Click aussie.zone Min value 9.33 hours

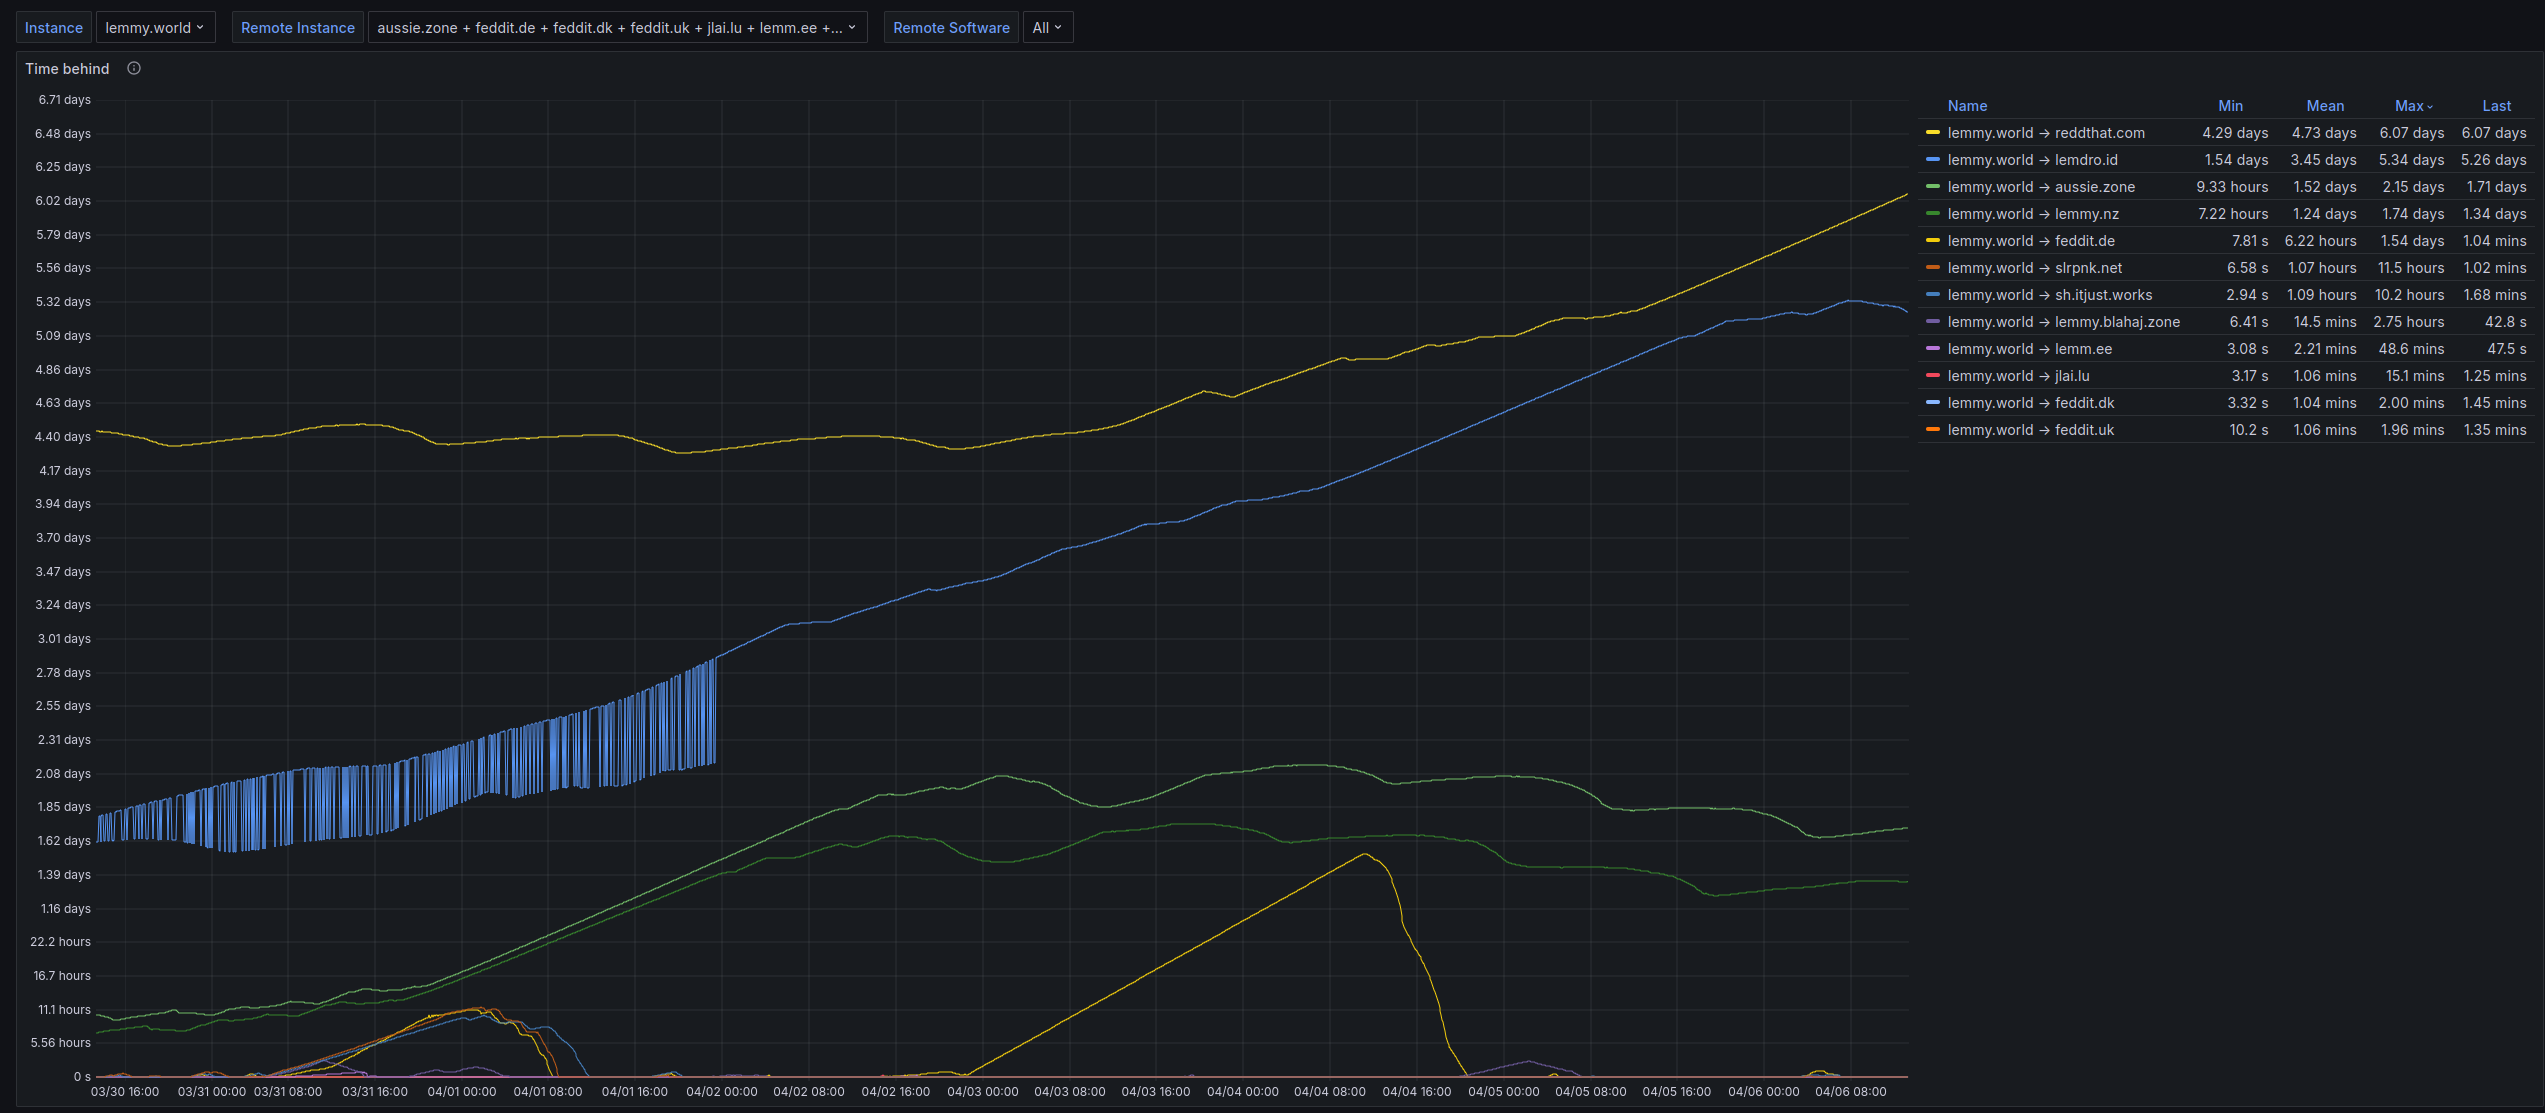2232,187
